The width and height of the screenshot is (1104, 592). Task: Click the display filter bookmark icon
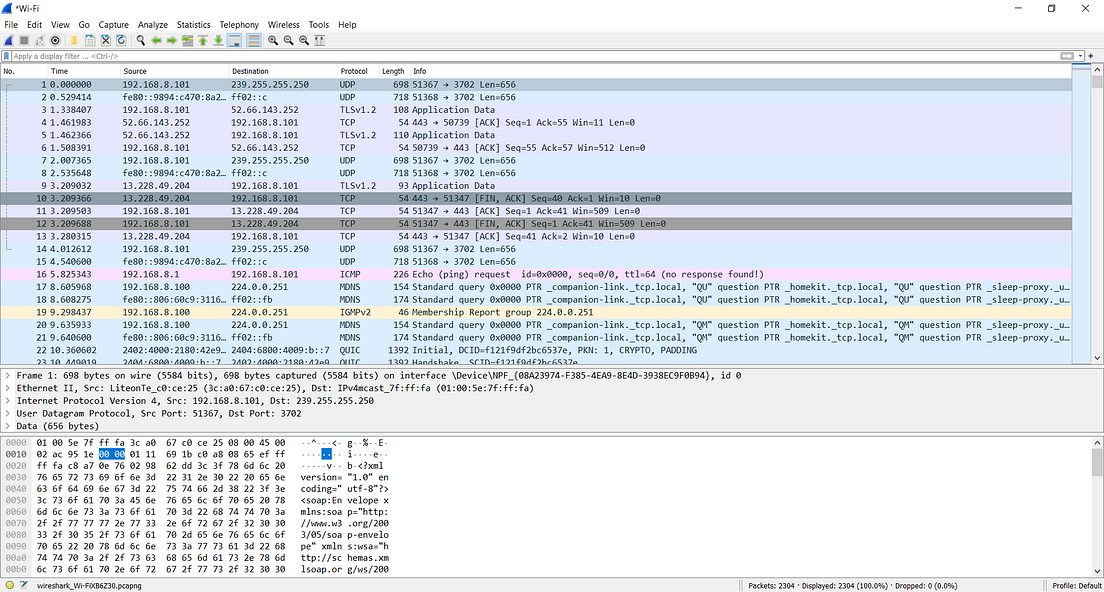6,56
